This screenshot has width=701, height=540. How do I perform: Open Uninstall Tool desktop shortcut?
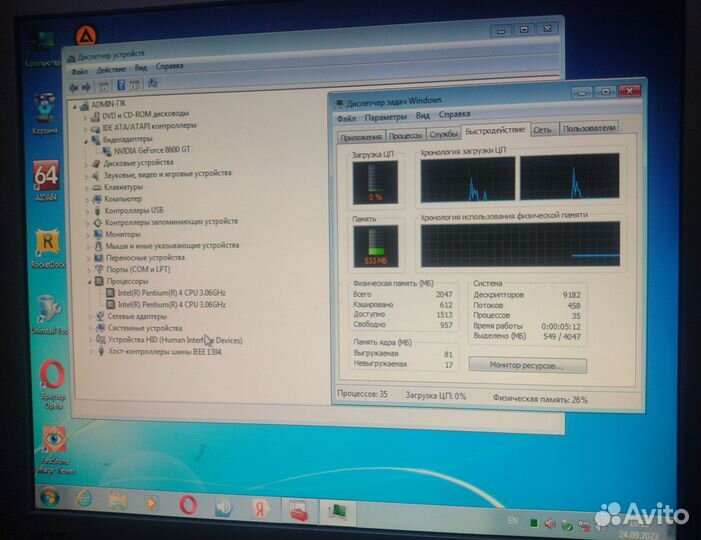pos(49,315)
